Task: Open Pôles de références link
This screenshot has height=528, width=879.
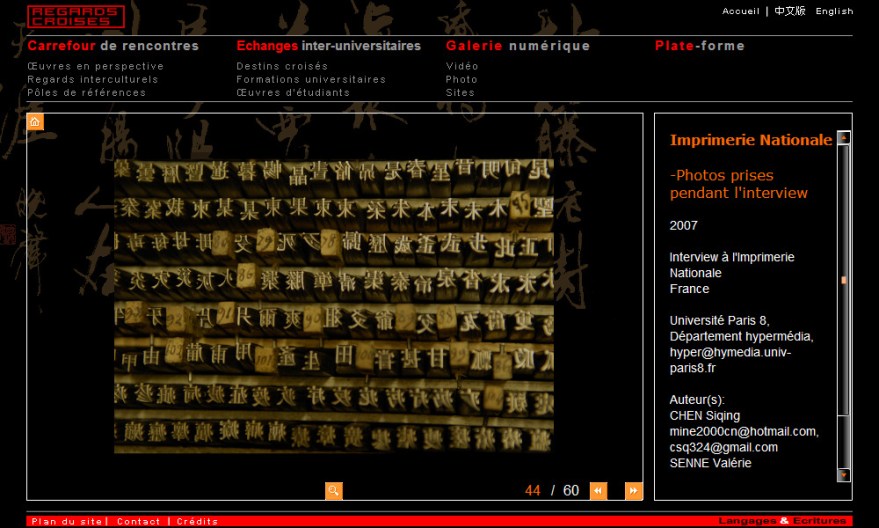Action: [86, 93]
